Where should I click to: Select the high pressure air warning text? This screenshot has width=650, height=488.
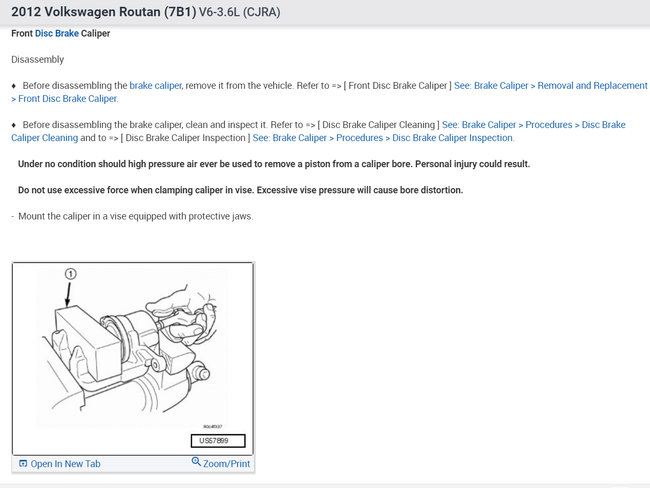click(x=274, y=164)
